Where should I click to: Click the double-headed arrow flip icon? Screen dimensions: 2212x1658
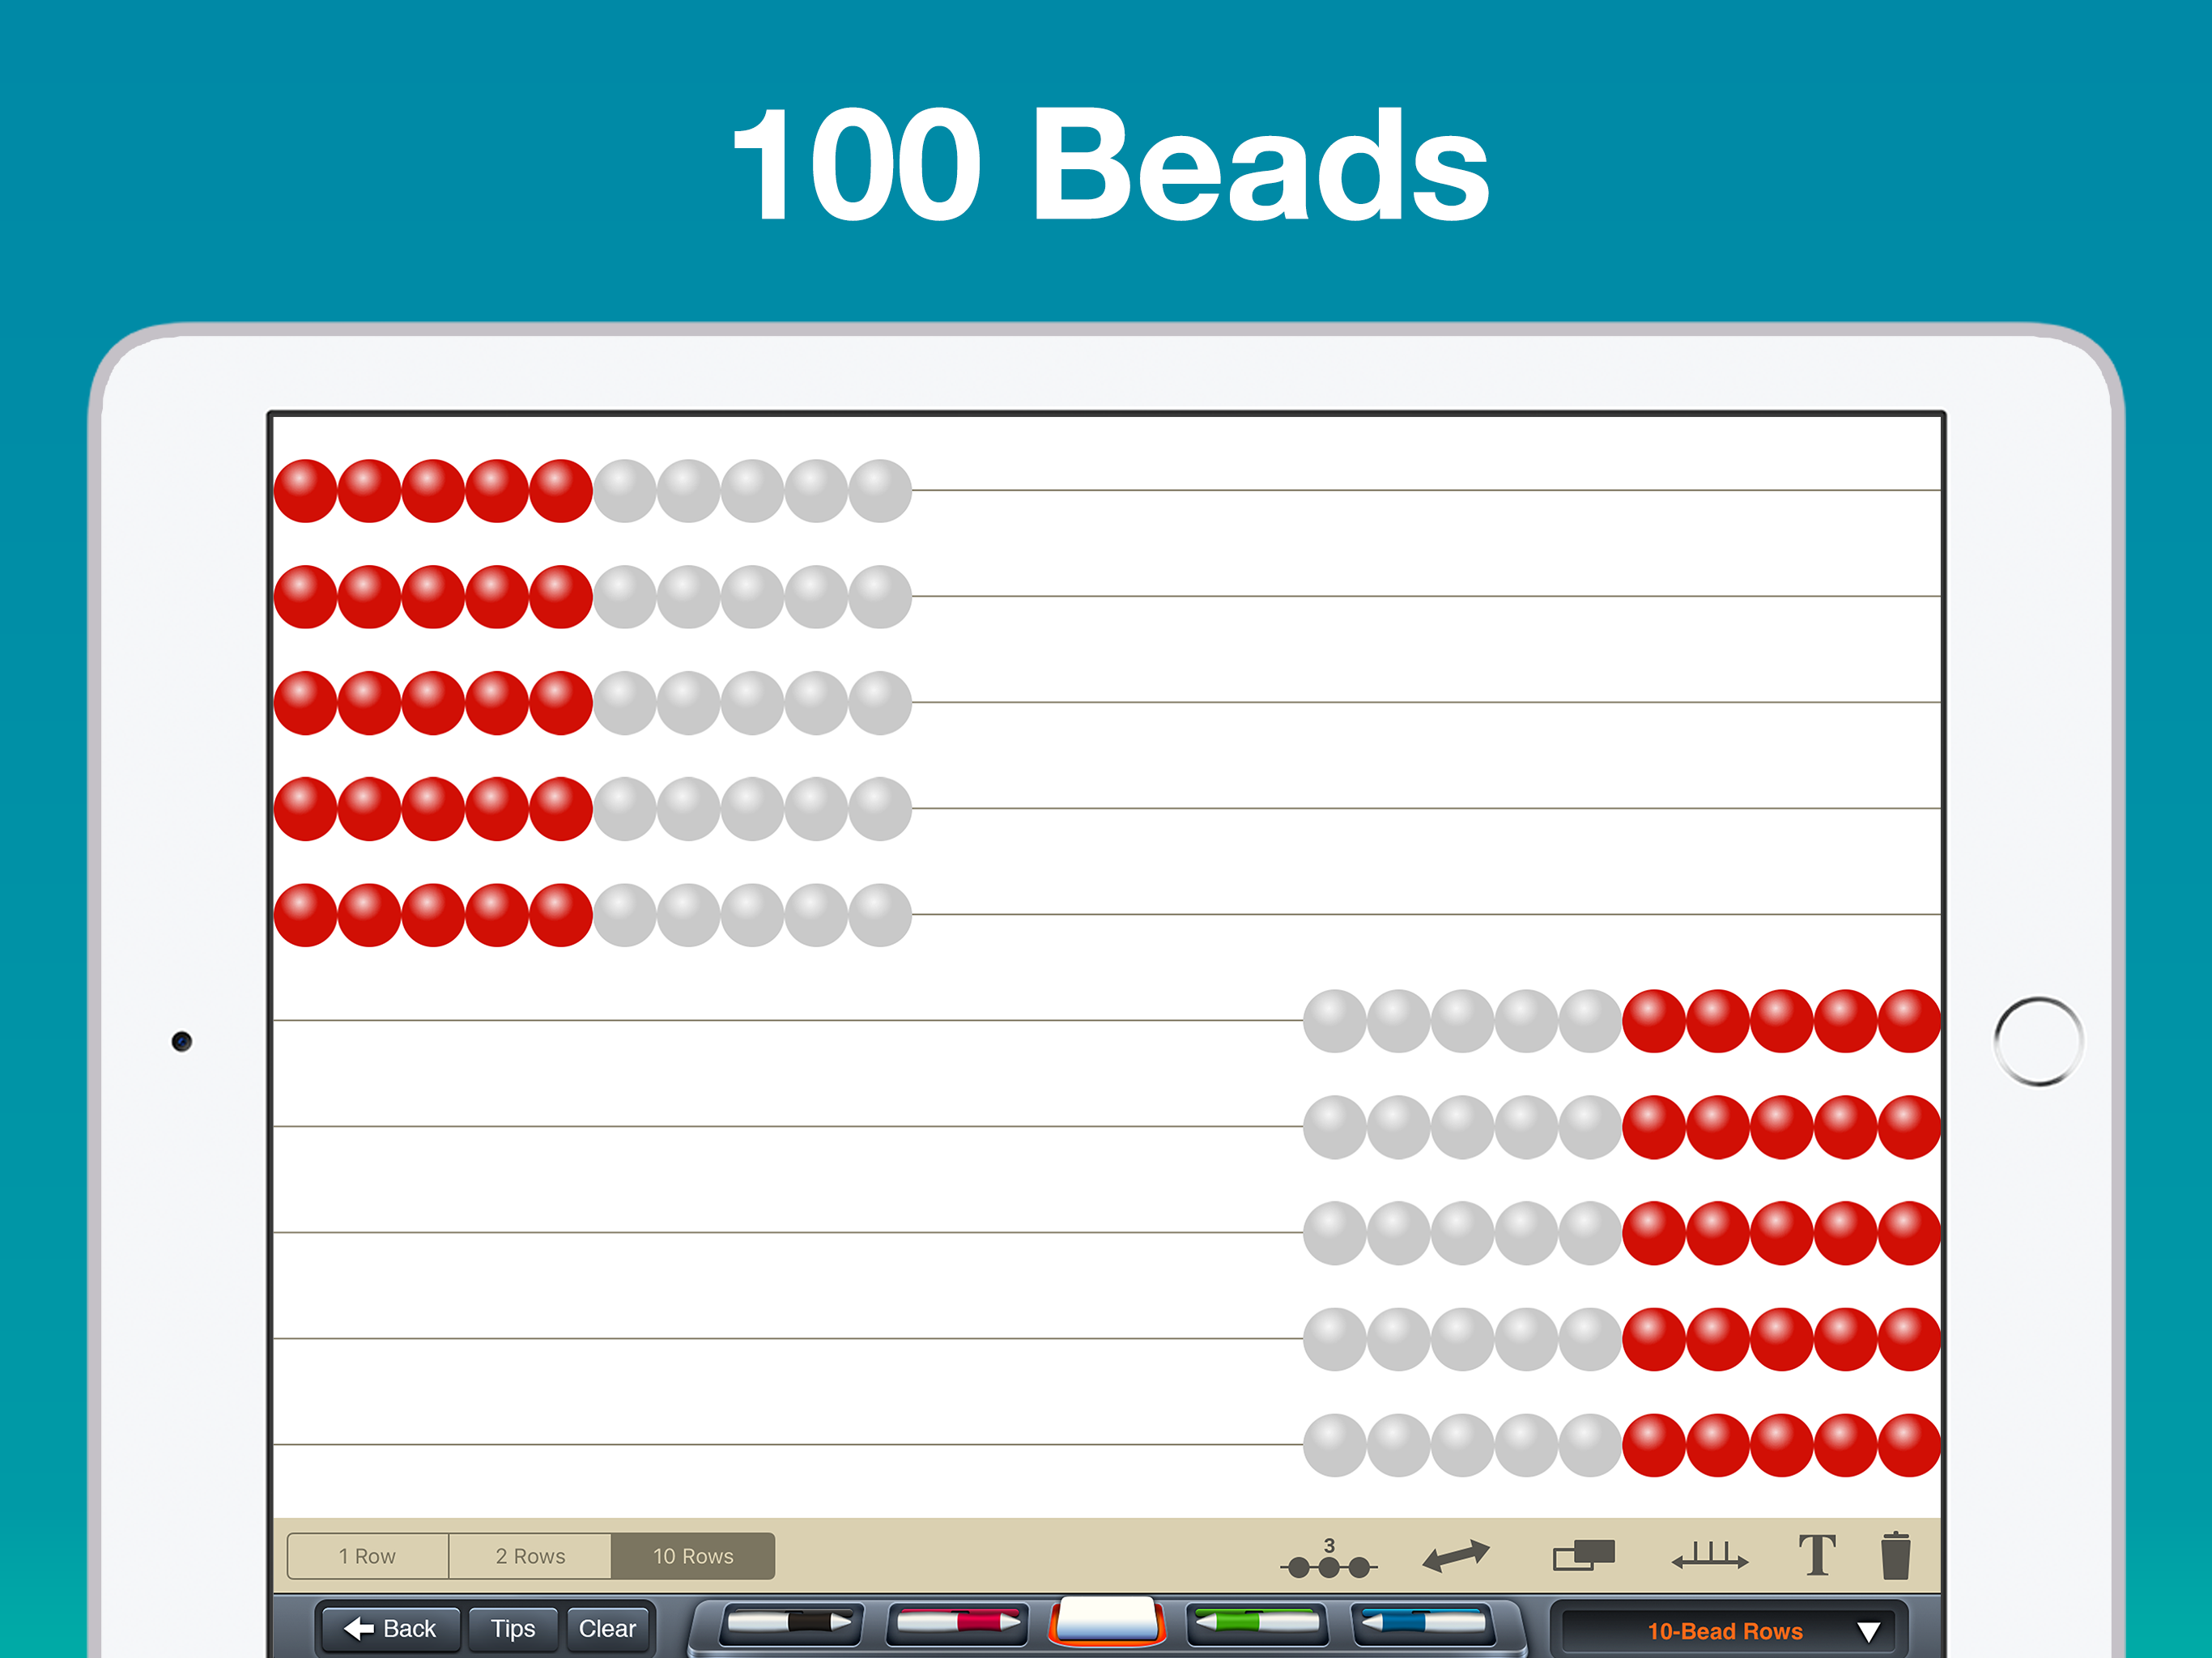[x=1455, y=1556]
